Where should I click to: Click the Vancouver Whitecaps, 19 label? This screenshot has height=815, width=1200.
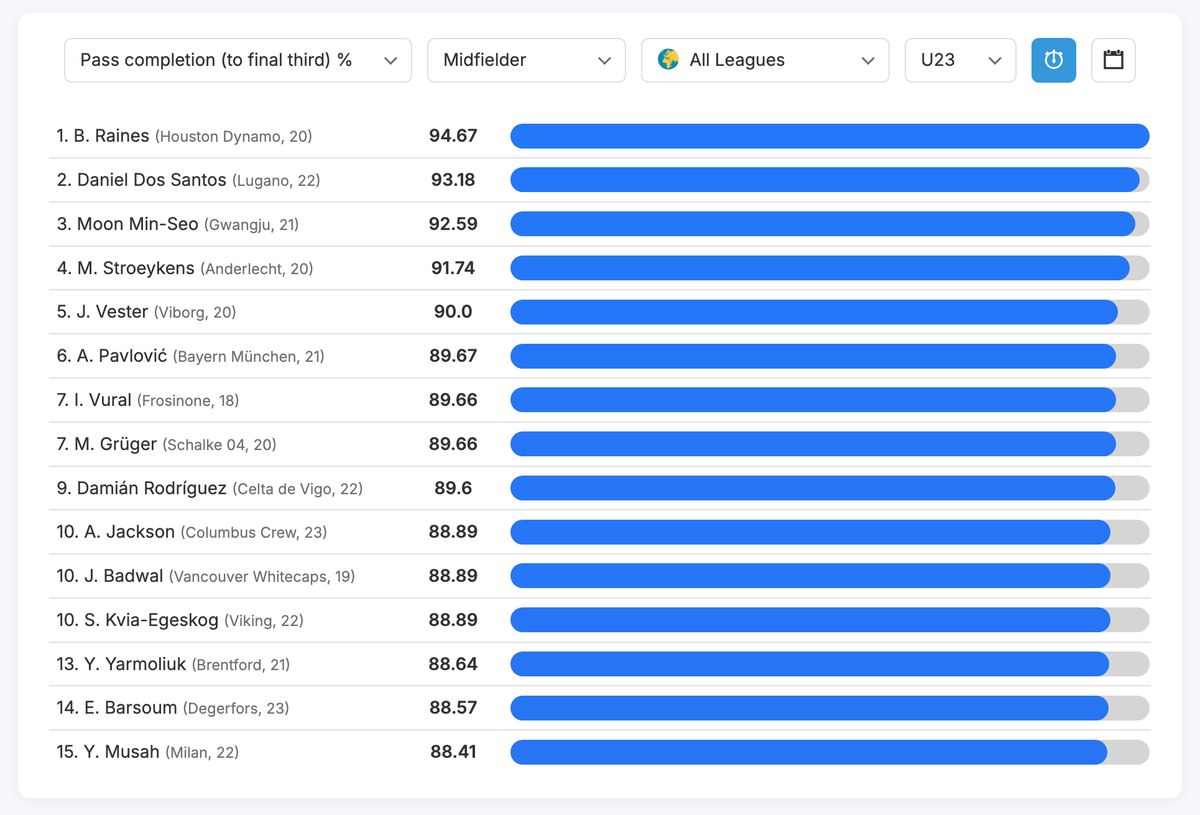click(x=262, y=577)
